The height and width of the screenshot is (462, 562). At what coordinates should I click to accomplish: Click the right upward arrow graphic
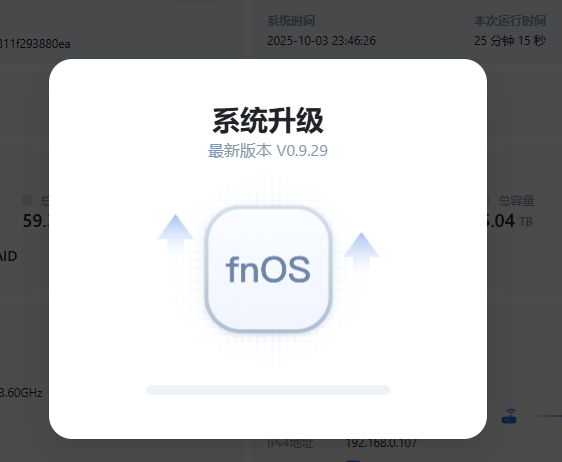(x=361, y=252)
